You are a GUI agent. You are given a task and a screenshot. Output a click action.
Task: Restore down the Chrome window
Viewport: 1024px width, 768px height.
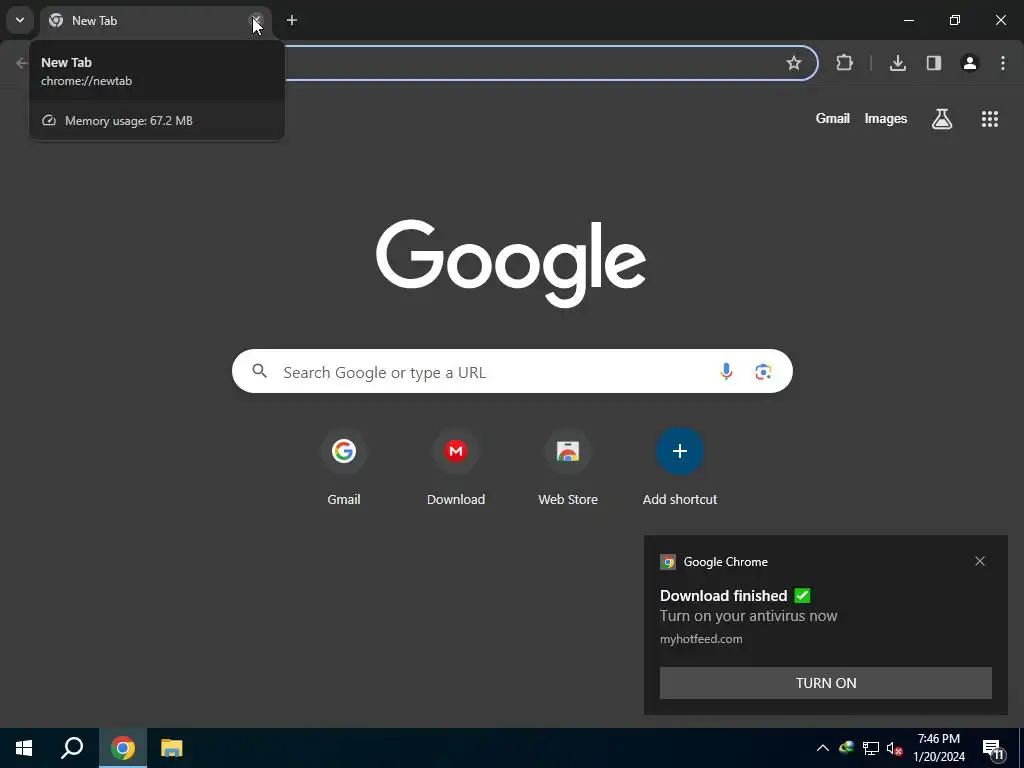click(x=955, y=20)
